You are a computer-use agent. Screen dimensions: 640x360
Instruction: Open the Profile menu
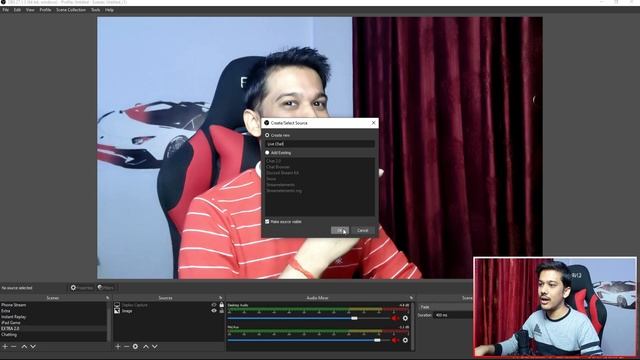45,10
